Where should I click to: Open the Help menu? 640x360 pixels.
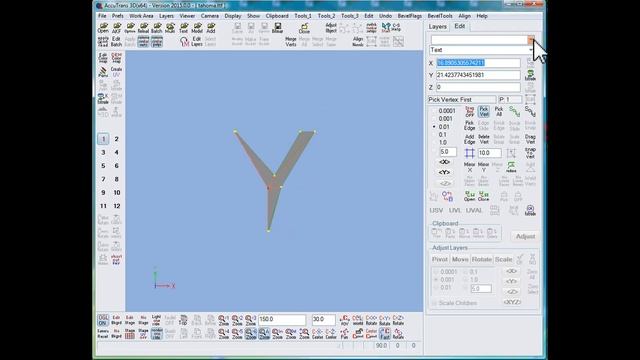(x=482, y=16)
